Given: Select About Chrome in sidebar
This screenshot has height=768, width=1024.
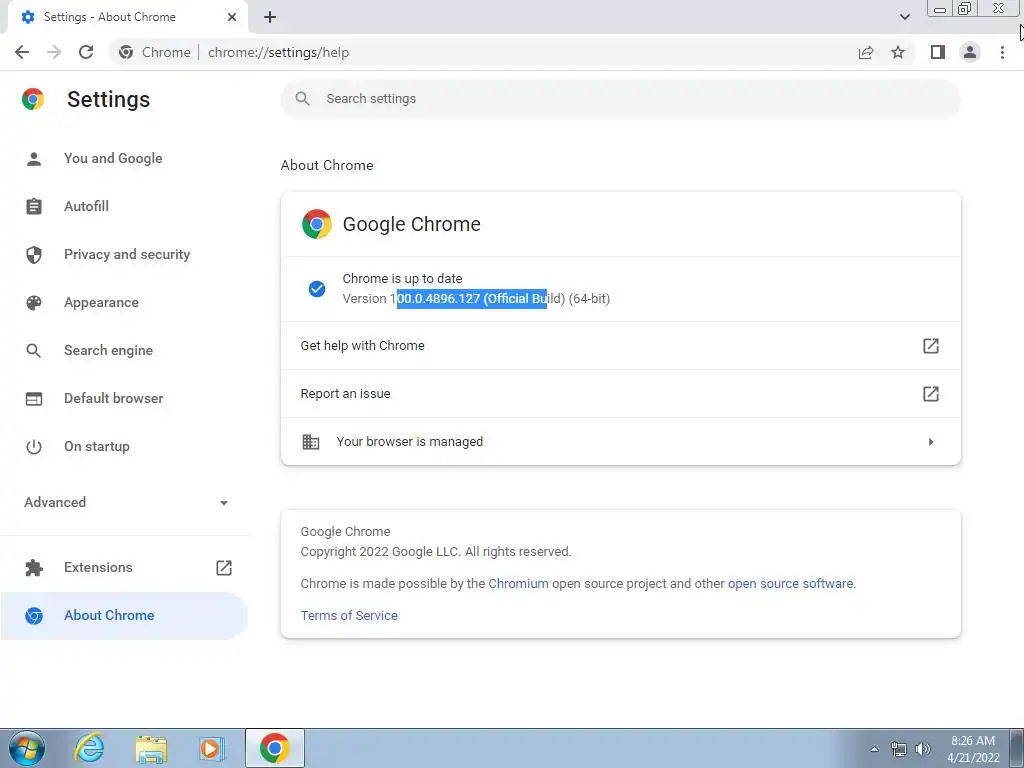Looking at the screenshot, I should [124, 615].
